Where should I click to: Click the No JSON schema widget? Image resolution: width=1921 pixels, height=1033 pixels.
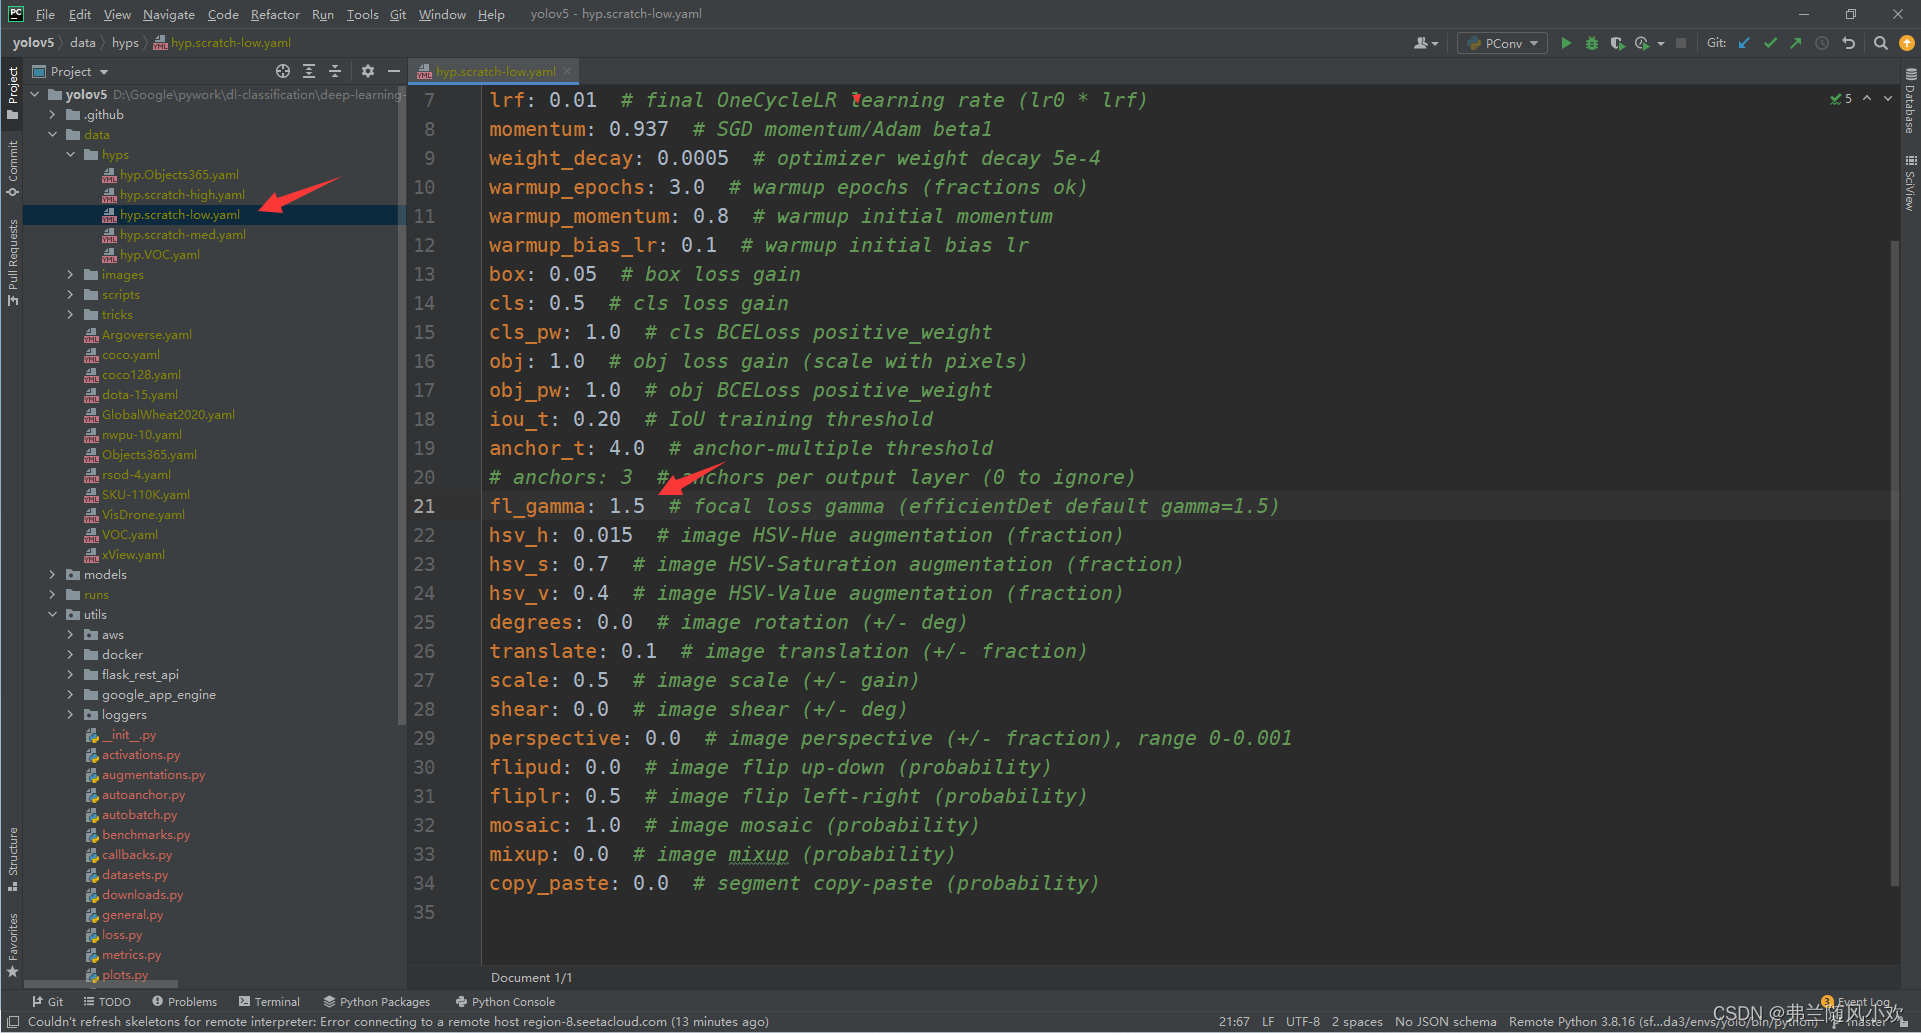pos(1445,1022)
